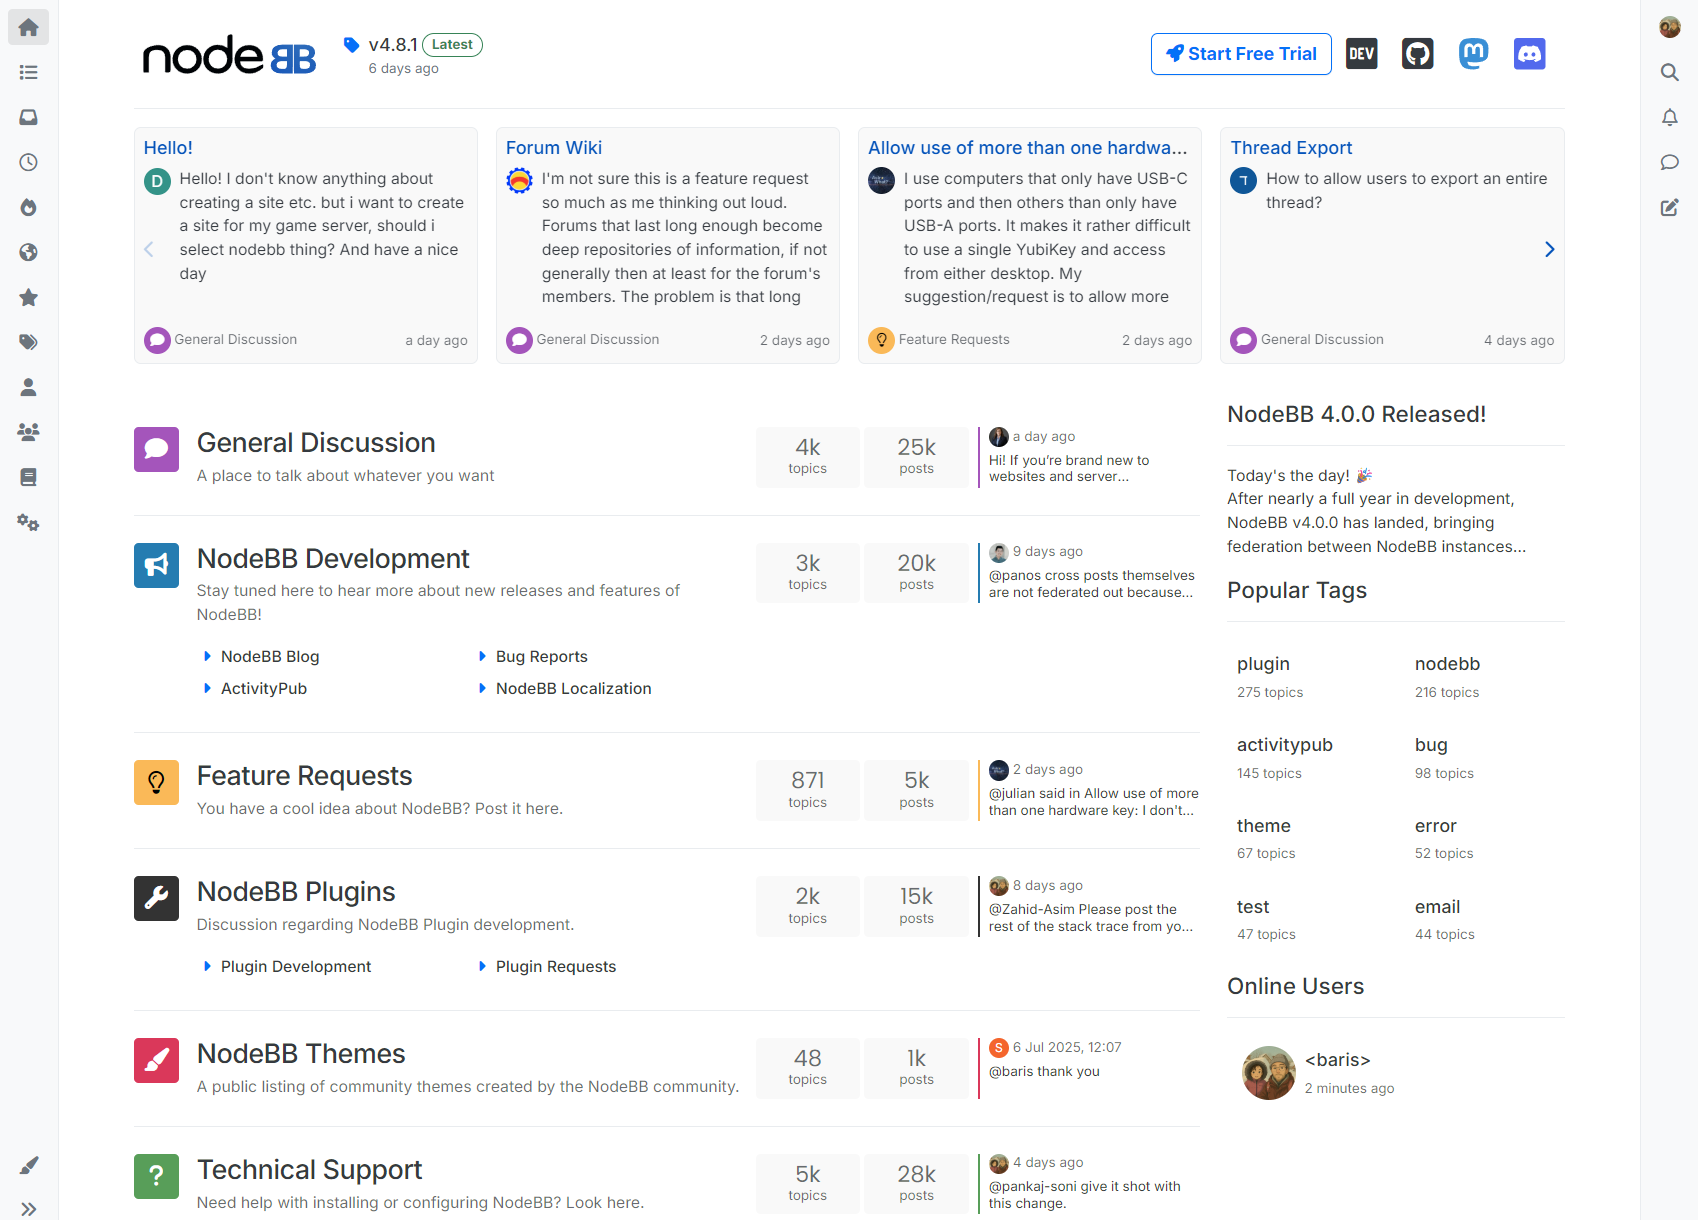The image size is (1698, 1220).
Task: Open the Popular fire icon in left sidebar
Action: [28, 207]
